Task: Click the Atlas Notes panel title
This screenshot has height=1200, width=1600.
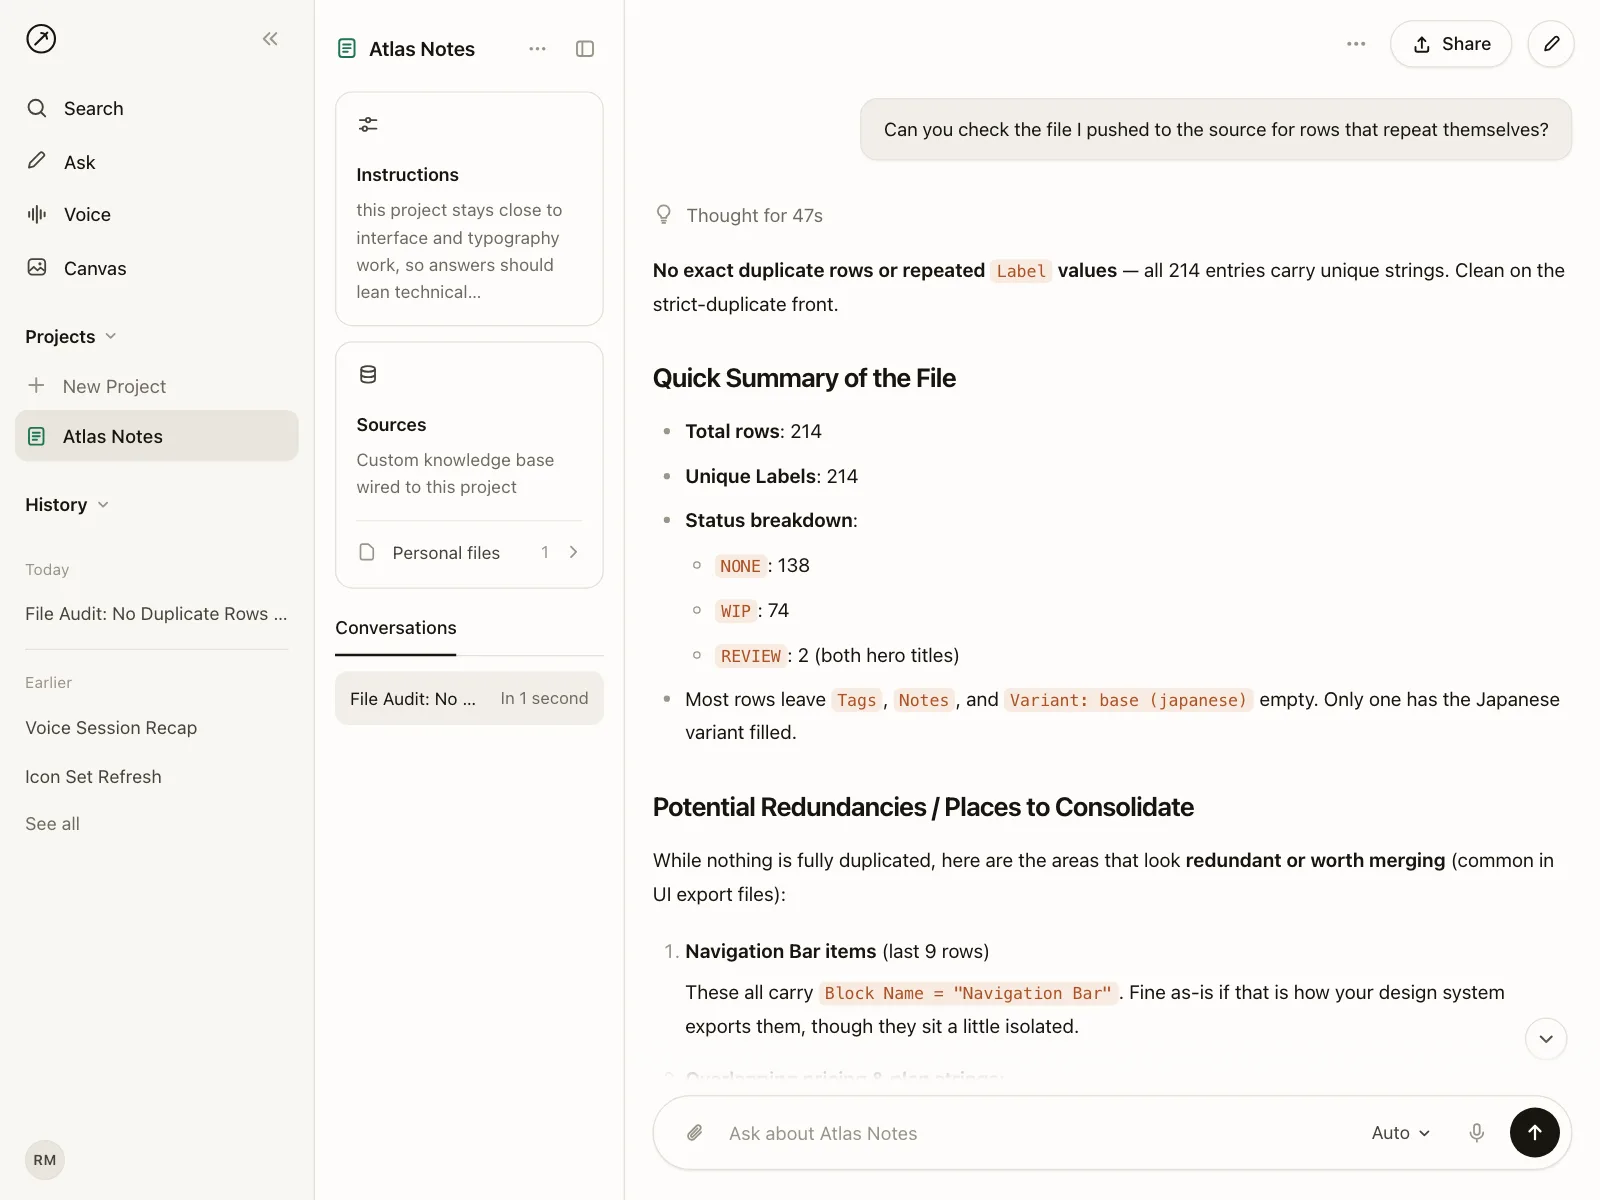Action: (422, 49)
